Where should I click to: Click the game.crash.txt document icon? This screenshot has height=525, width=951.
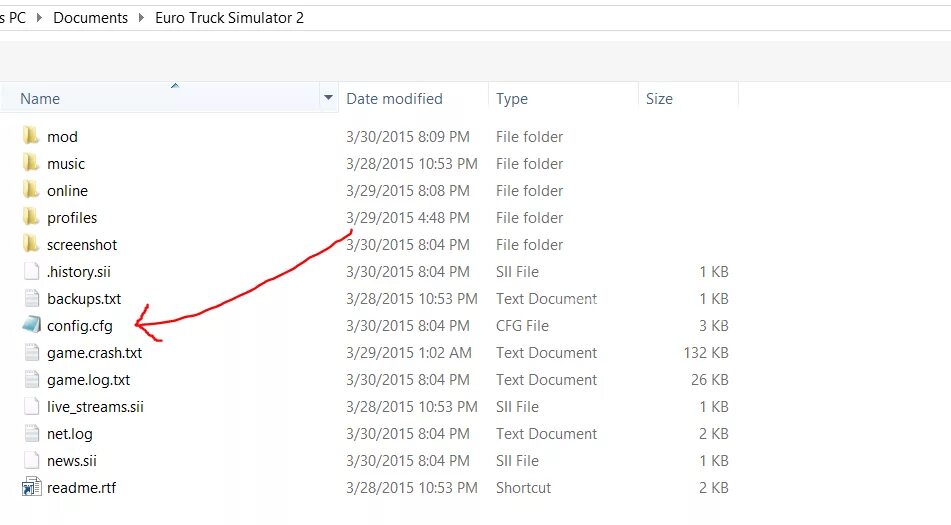(32, 352)
